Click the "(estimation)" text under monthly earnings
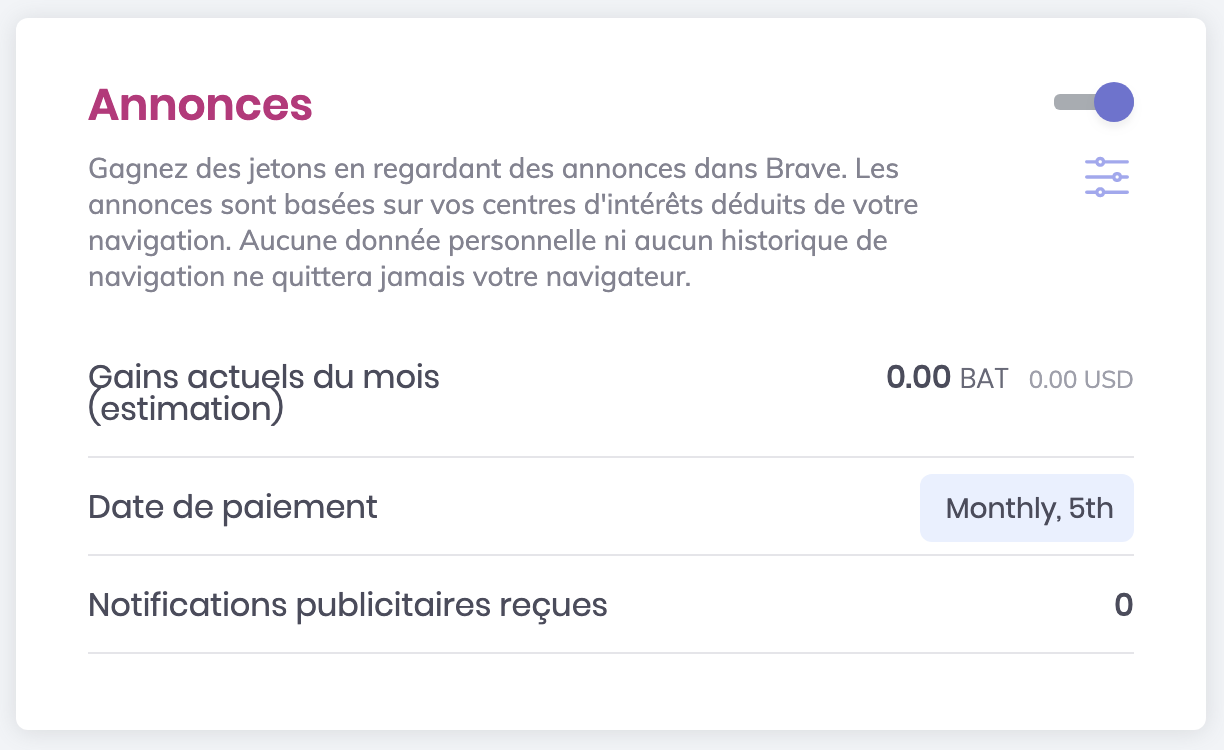Screen dimensions: 1224x750 point(186,409)
